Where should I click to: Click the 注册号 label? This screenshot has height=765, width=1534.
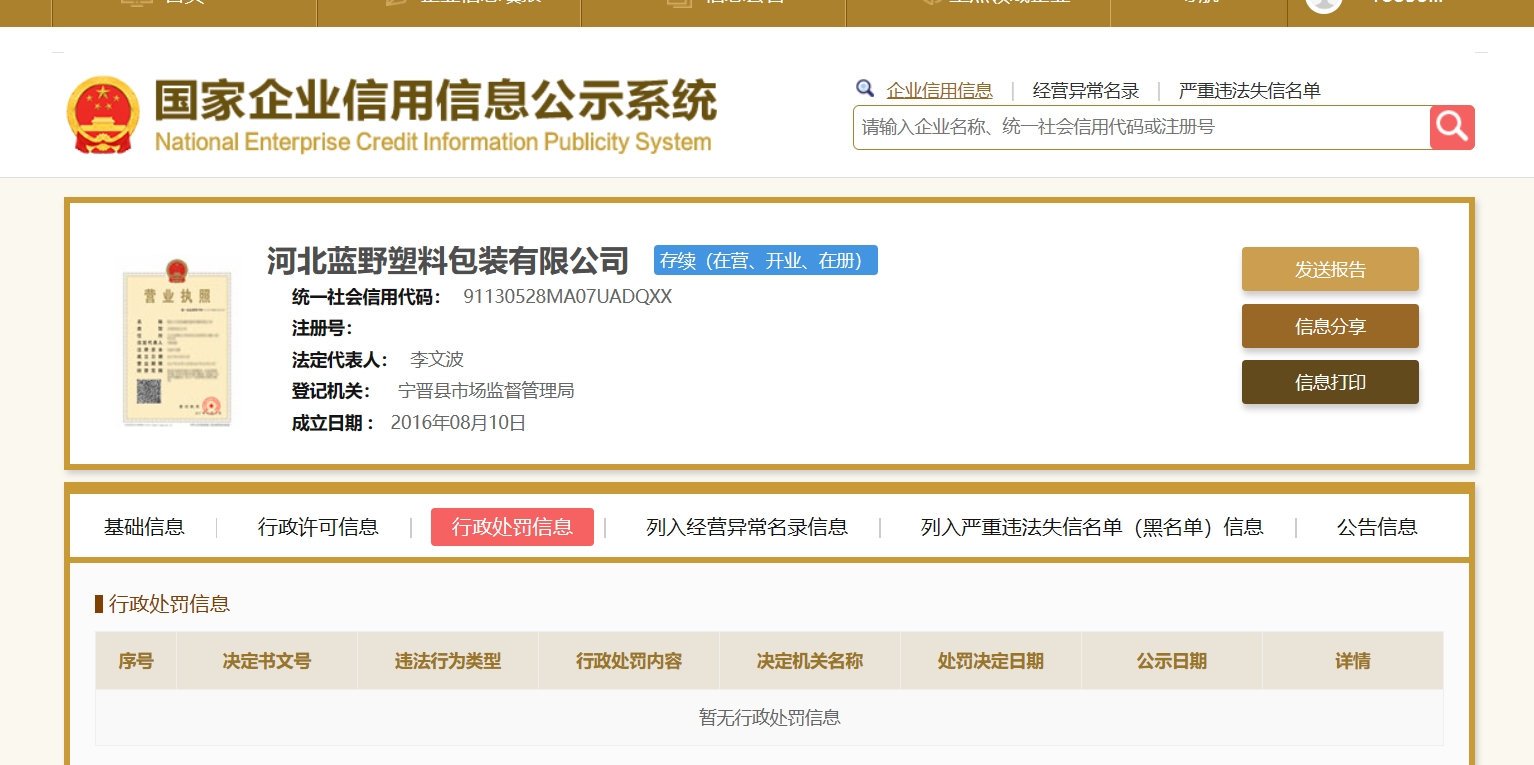click(322, 328)
